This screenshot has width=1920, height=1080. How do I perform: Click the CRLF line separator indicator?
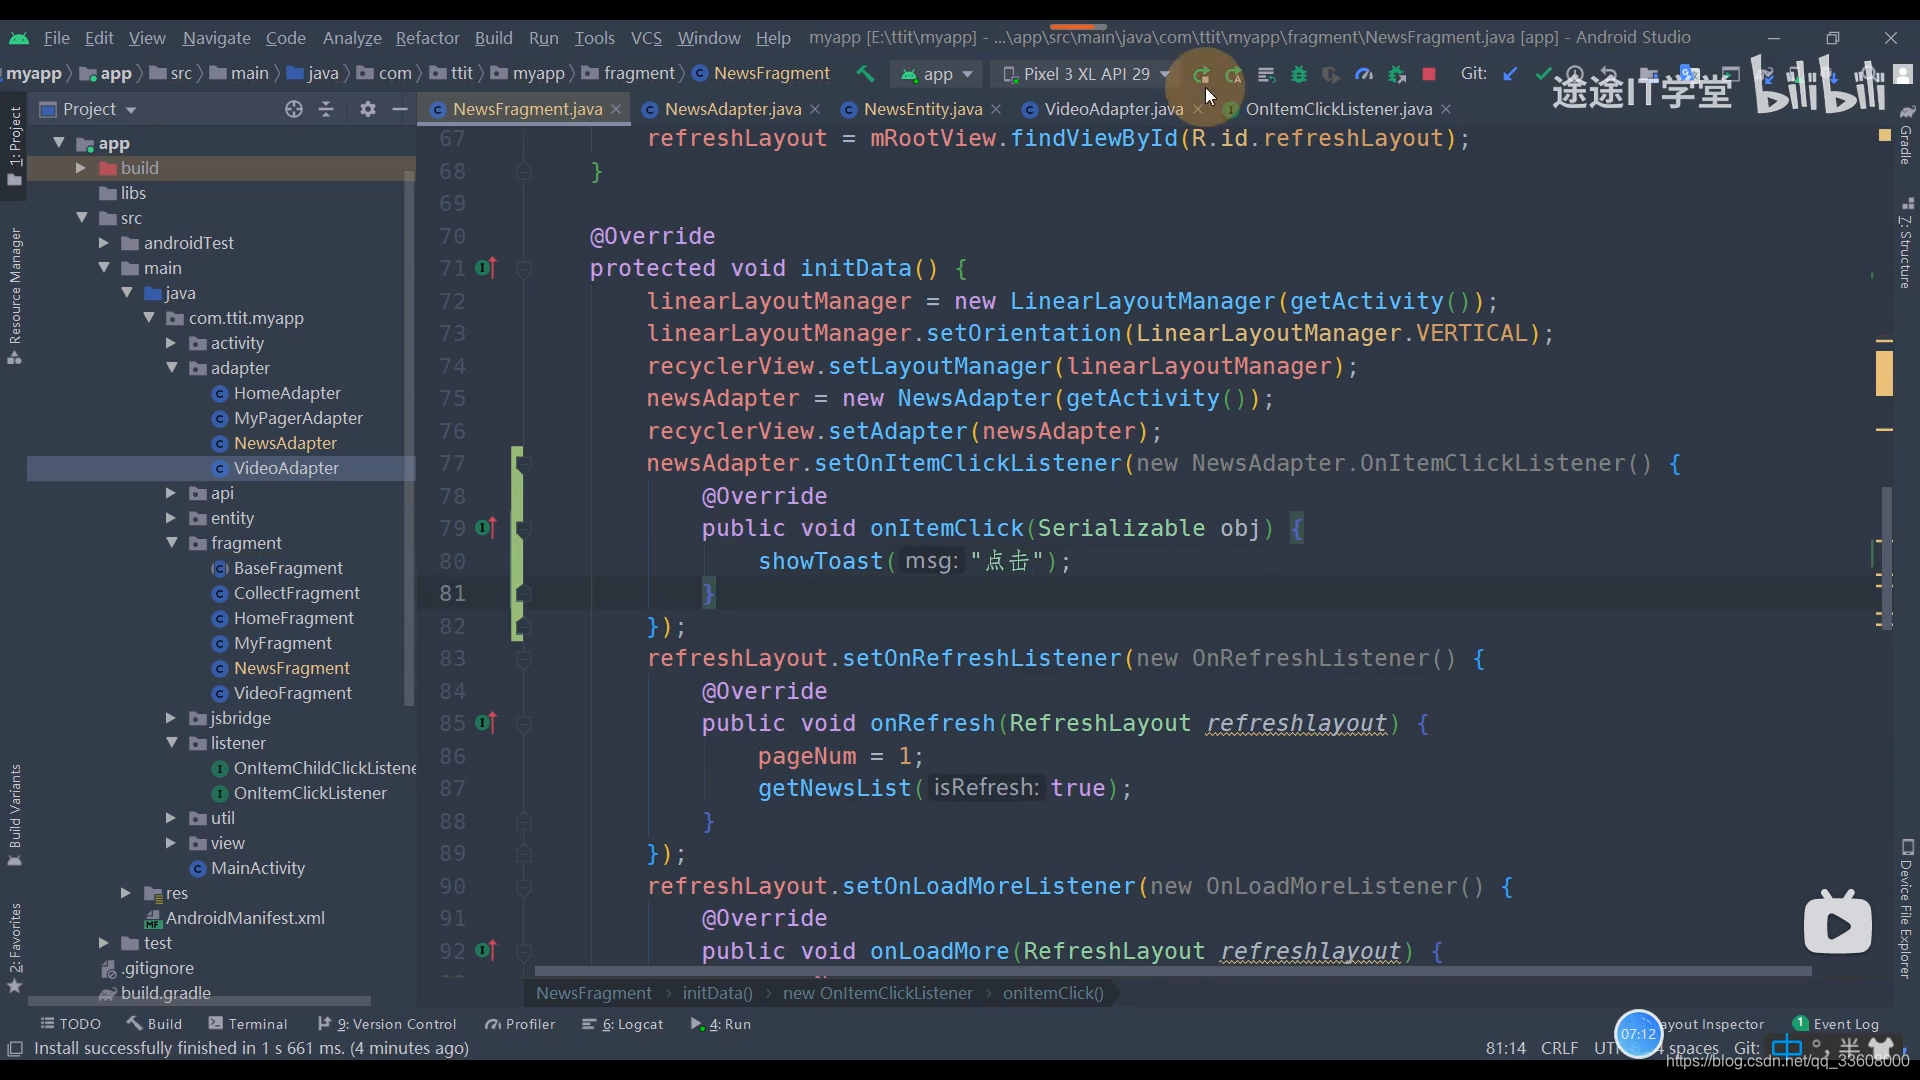1559,1048
